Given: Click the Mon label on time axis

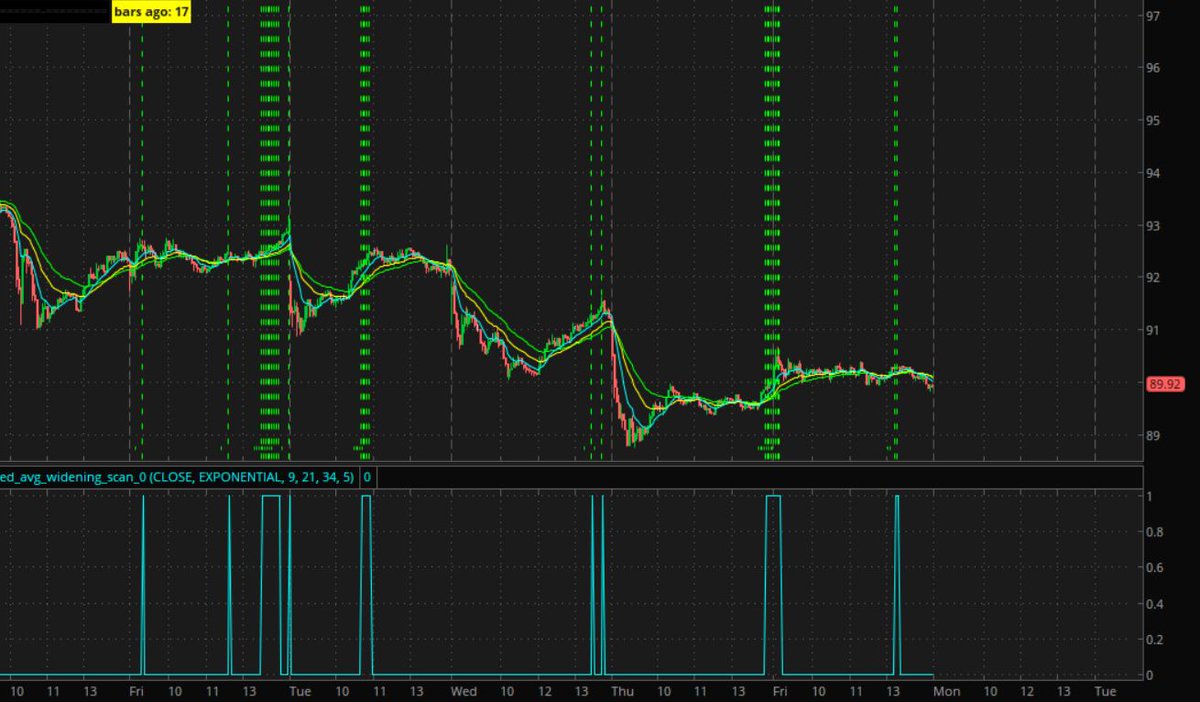Looking at the screenshot, I should click(x=946, y=691).
